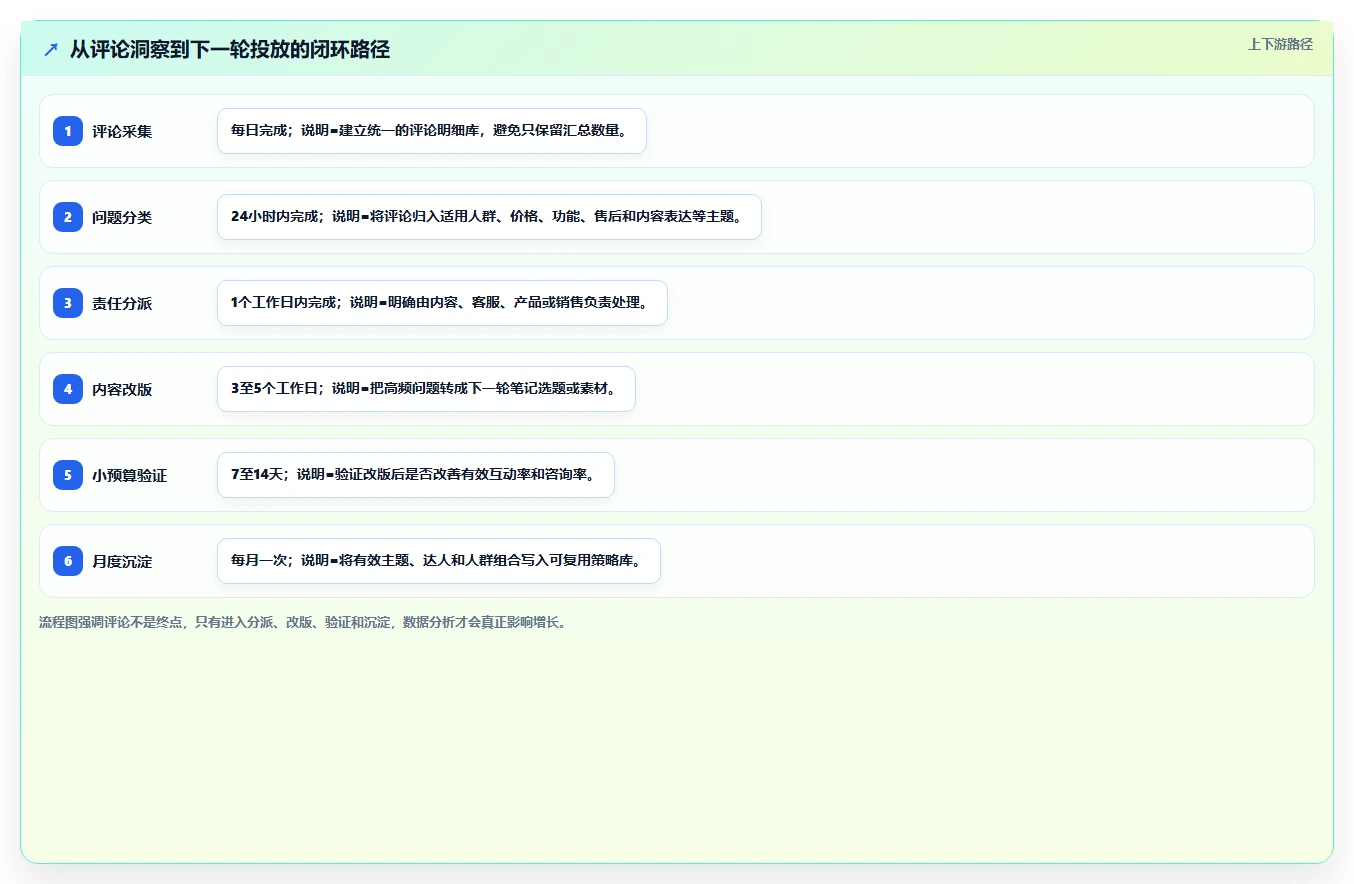The width and height of the screenshot is (1354, 884).
Task: Select the 月度沉淀 step label
Action: click(x=122, y=562)
